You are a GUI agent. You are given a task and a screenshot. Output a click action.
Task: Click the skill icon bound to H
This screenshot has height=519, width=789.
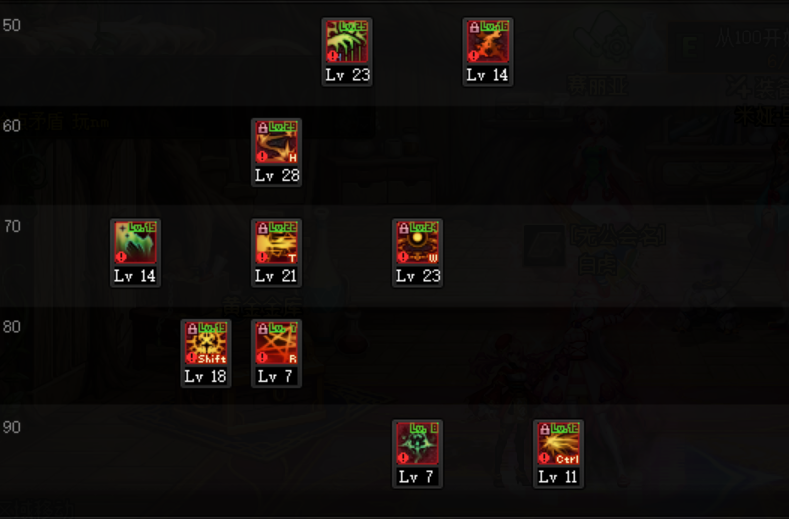[x=276, y=142]
